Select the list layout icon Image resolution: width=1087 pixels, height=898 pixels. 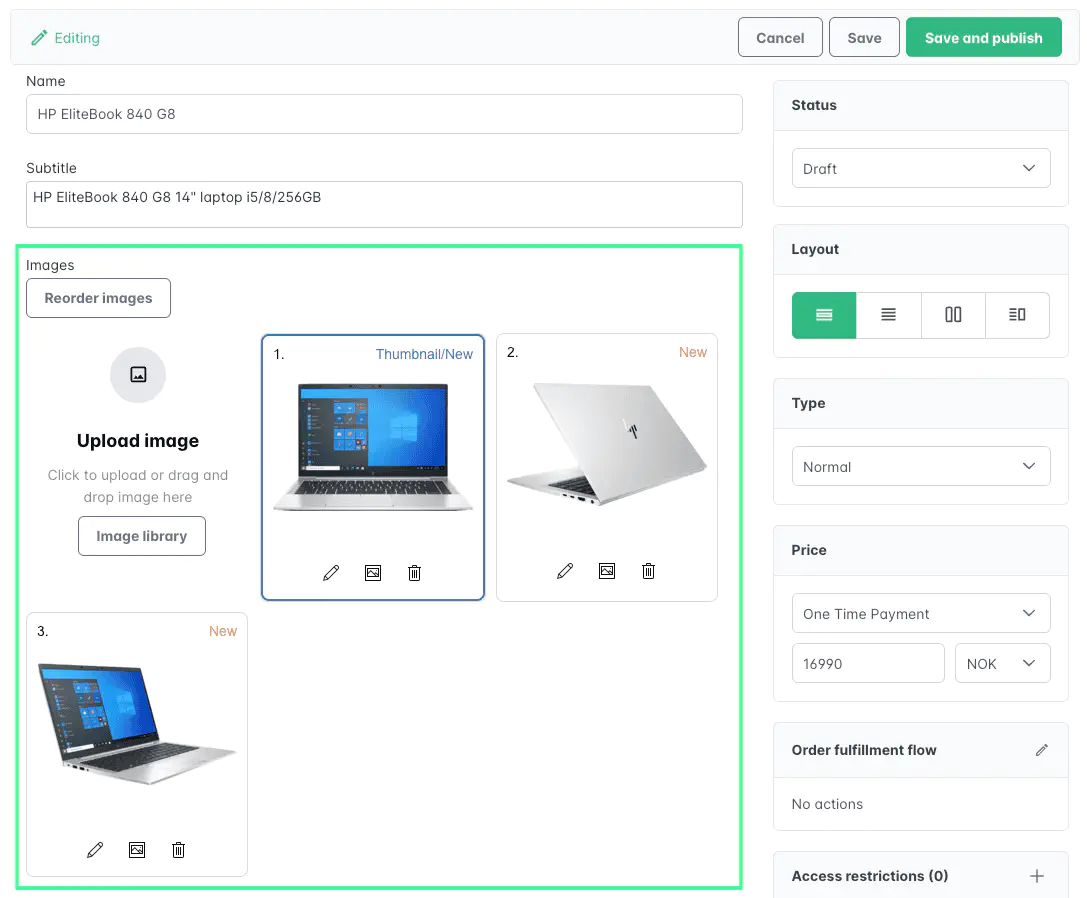coord(888,315)
